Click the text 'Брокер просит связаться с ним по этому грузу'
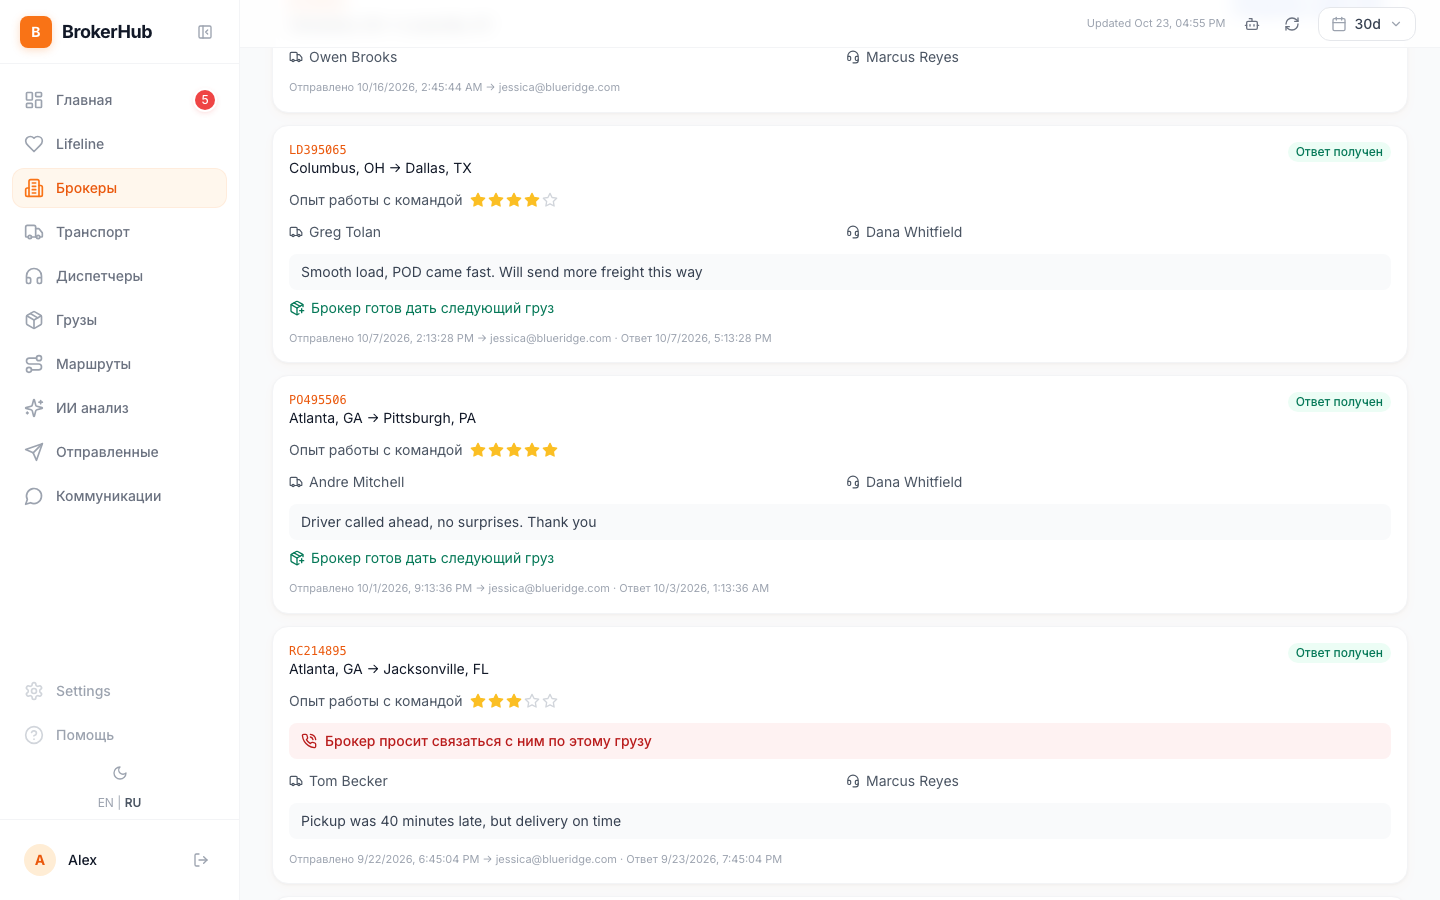 (488, 741)
